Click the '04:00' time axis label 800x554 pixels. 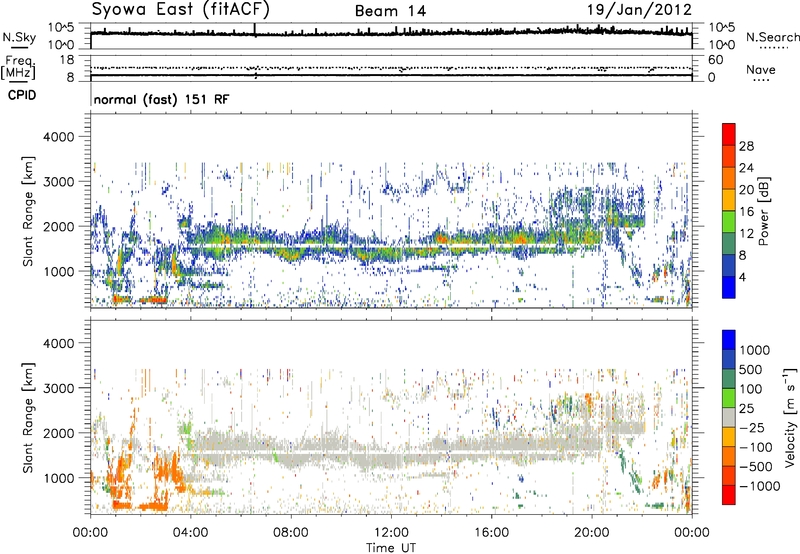coord(190,533)
